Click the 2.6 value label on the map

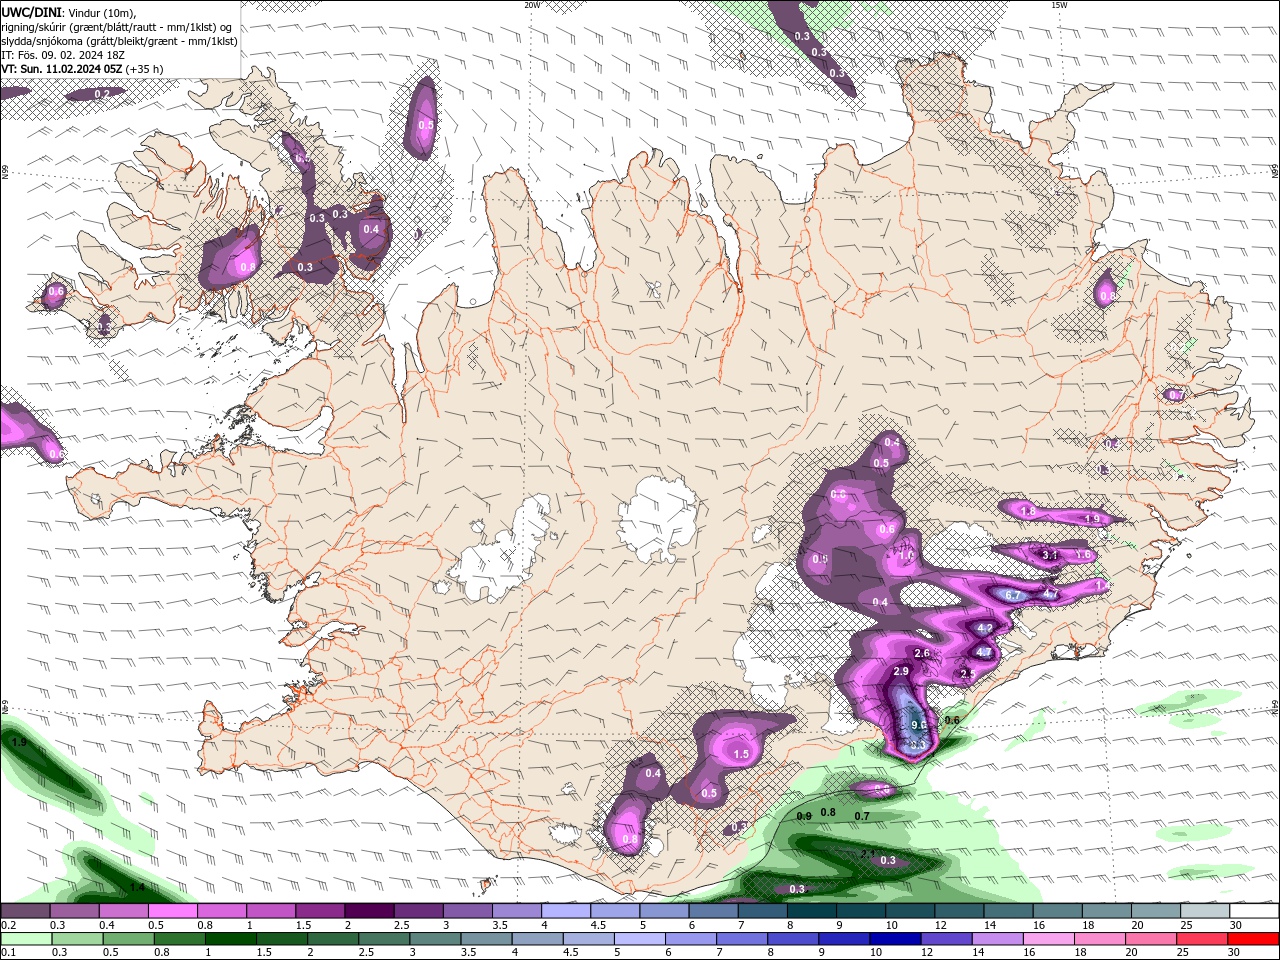coord(922,653)
